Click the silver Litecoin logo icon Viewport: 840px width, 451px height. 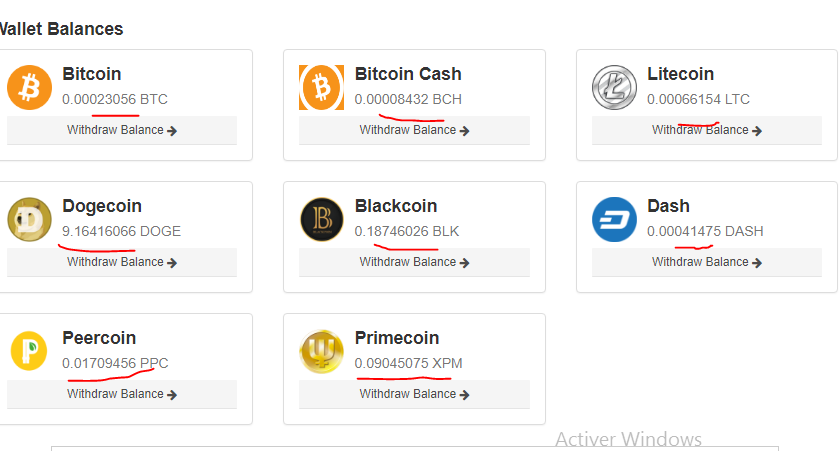tap(614, 87)
